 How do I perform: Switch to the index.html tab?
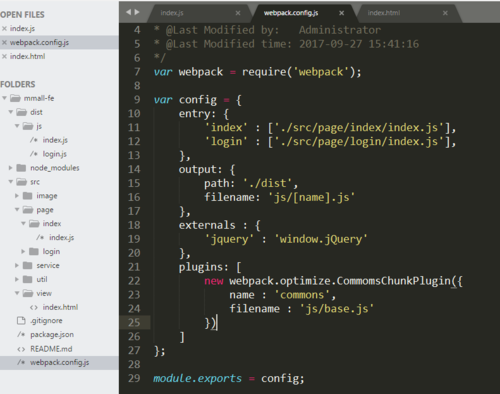pyautogui.click(x=384, y=13)
